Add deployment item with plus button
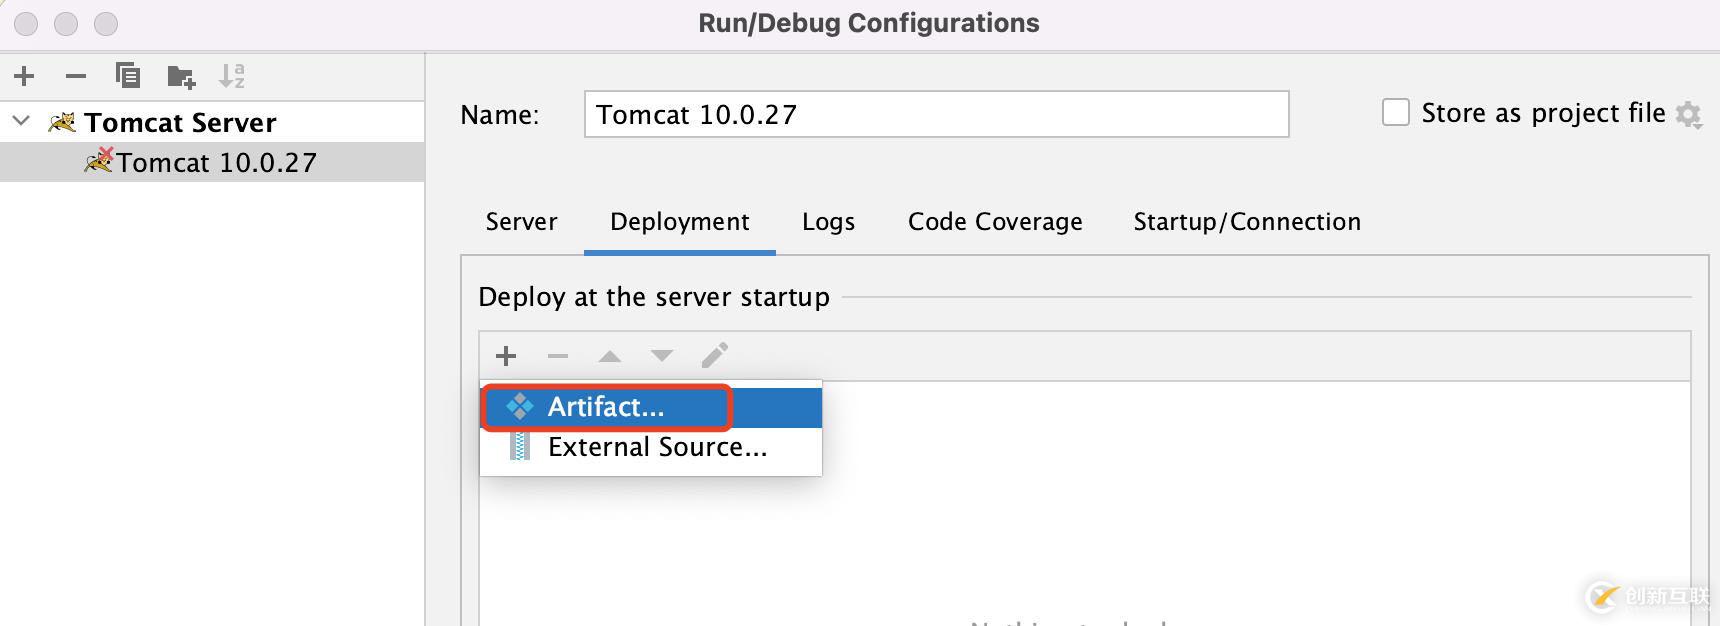The width and height of the screenshot is (1720, 626). [x=506, y=356]
